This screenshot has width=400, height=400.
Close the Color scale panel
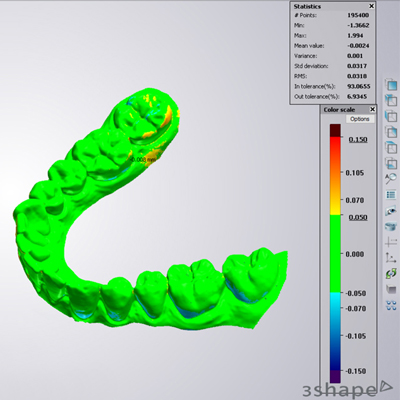coord(373,110)
